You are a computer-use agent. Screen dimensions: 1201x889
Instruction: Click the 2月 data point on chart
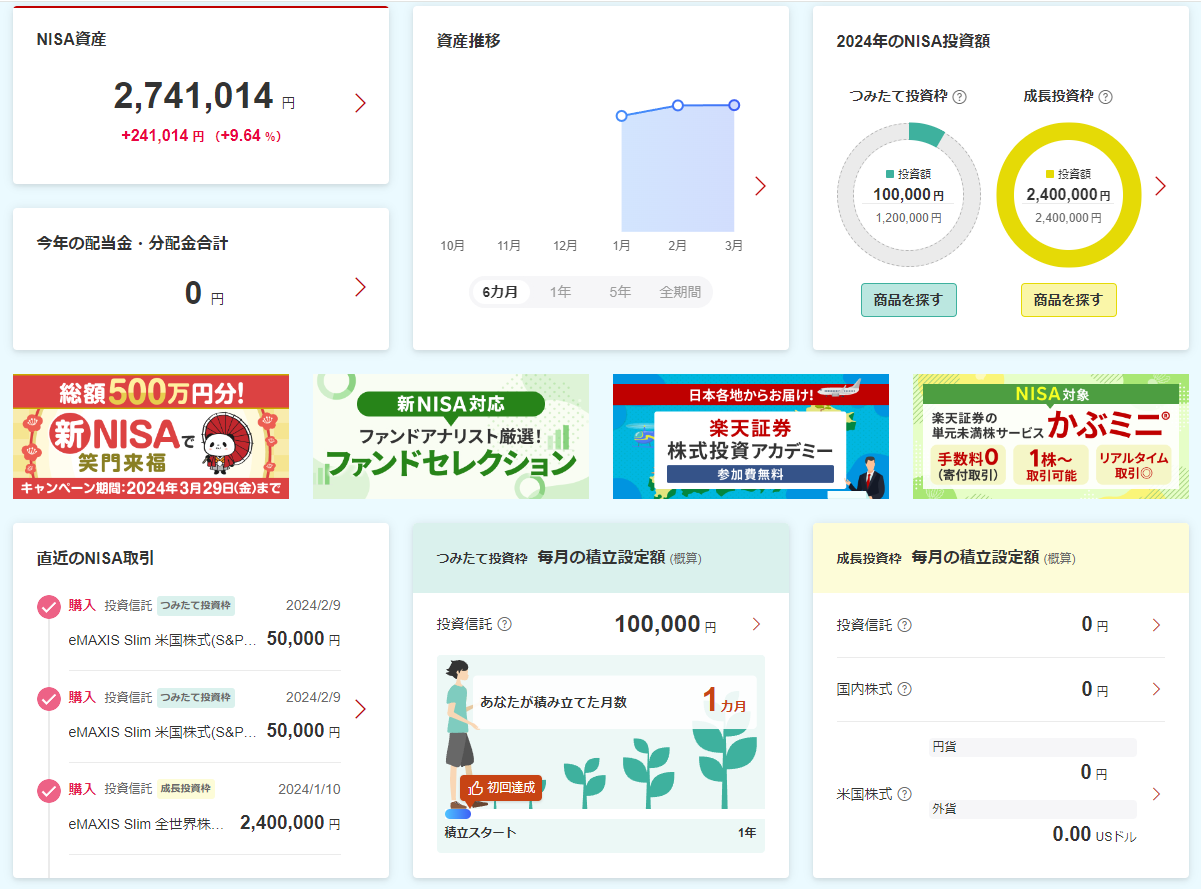tap(678, 105)
